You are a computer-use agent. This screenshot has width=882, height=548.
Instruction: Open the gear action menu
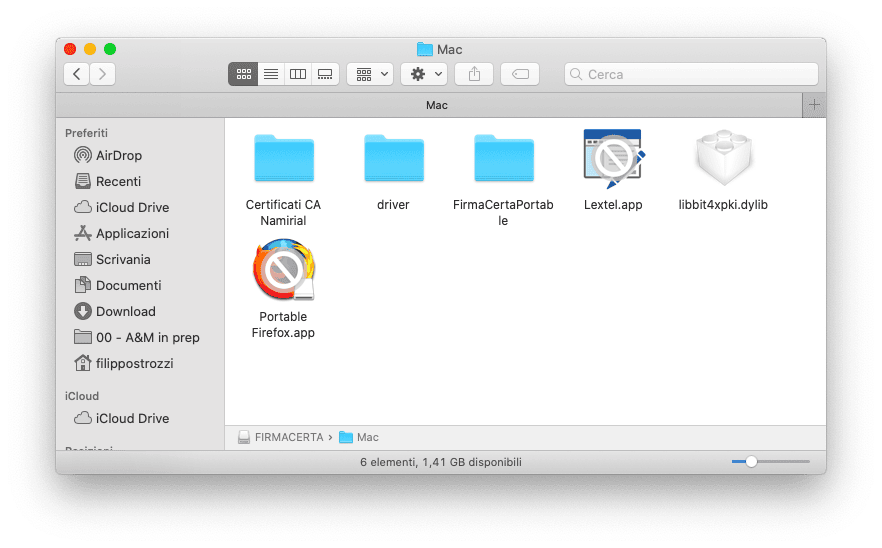point(424,74)
